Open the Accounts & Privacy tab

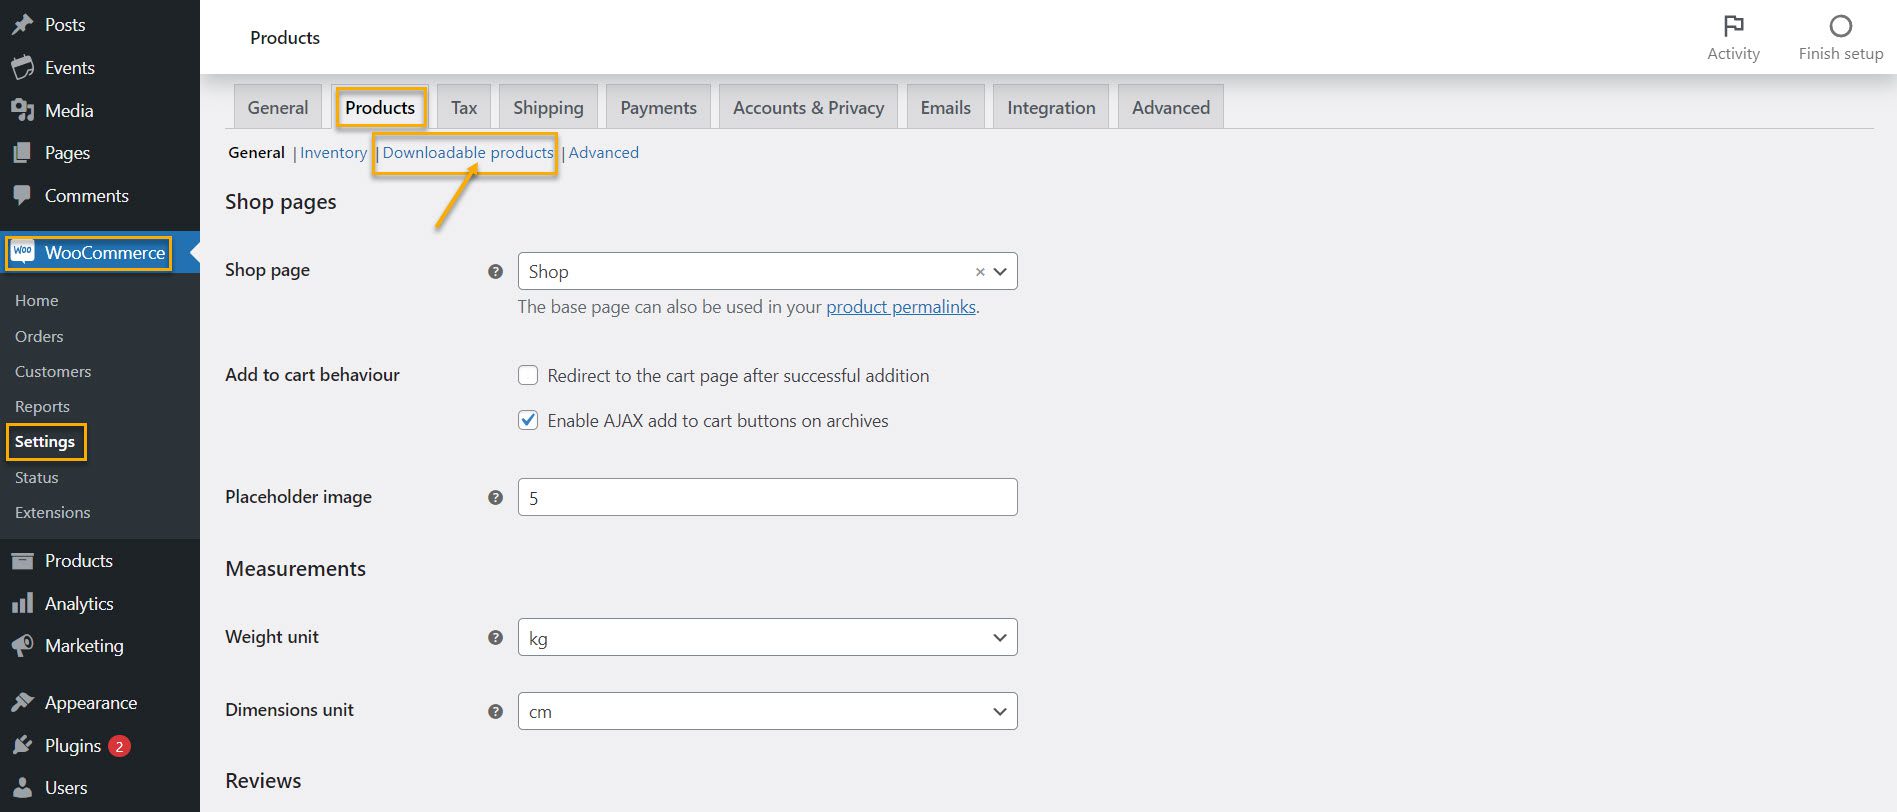[x=808, y=107]
